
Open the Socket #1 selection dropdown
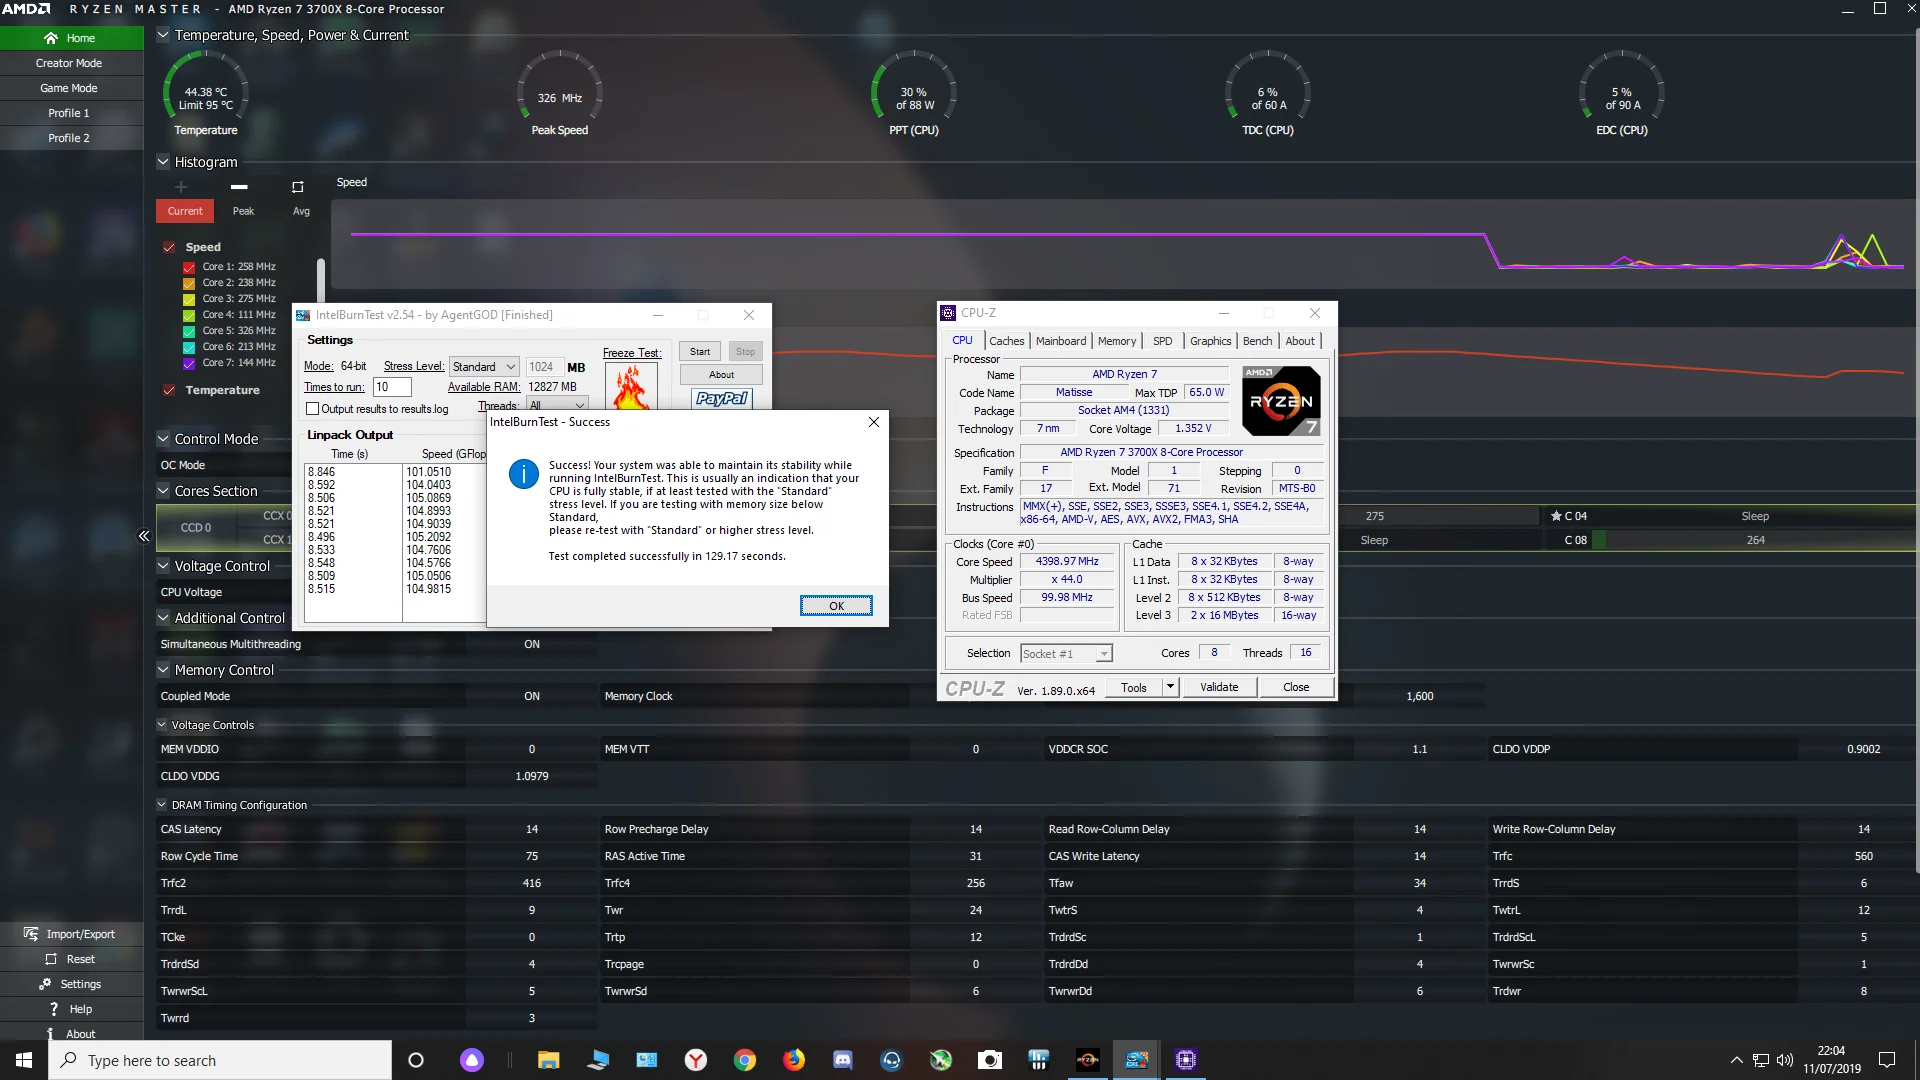(x=1065, y=654)
